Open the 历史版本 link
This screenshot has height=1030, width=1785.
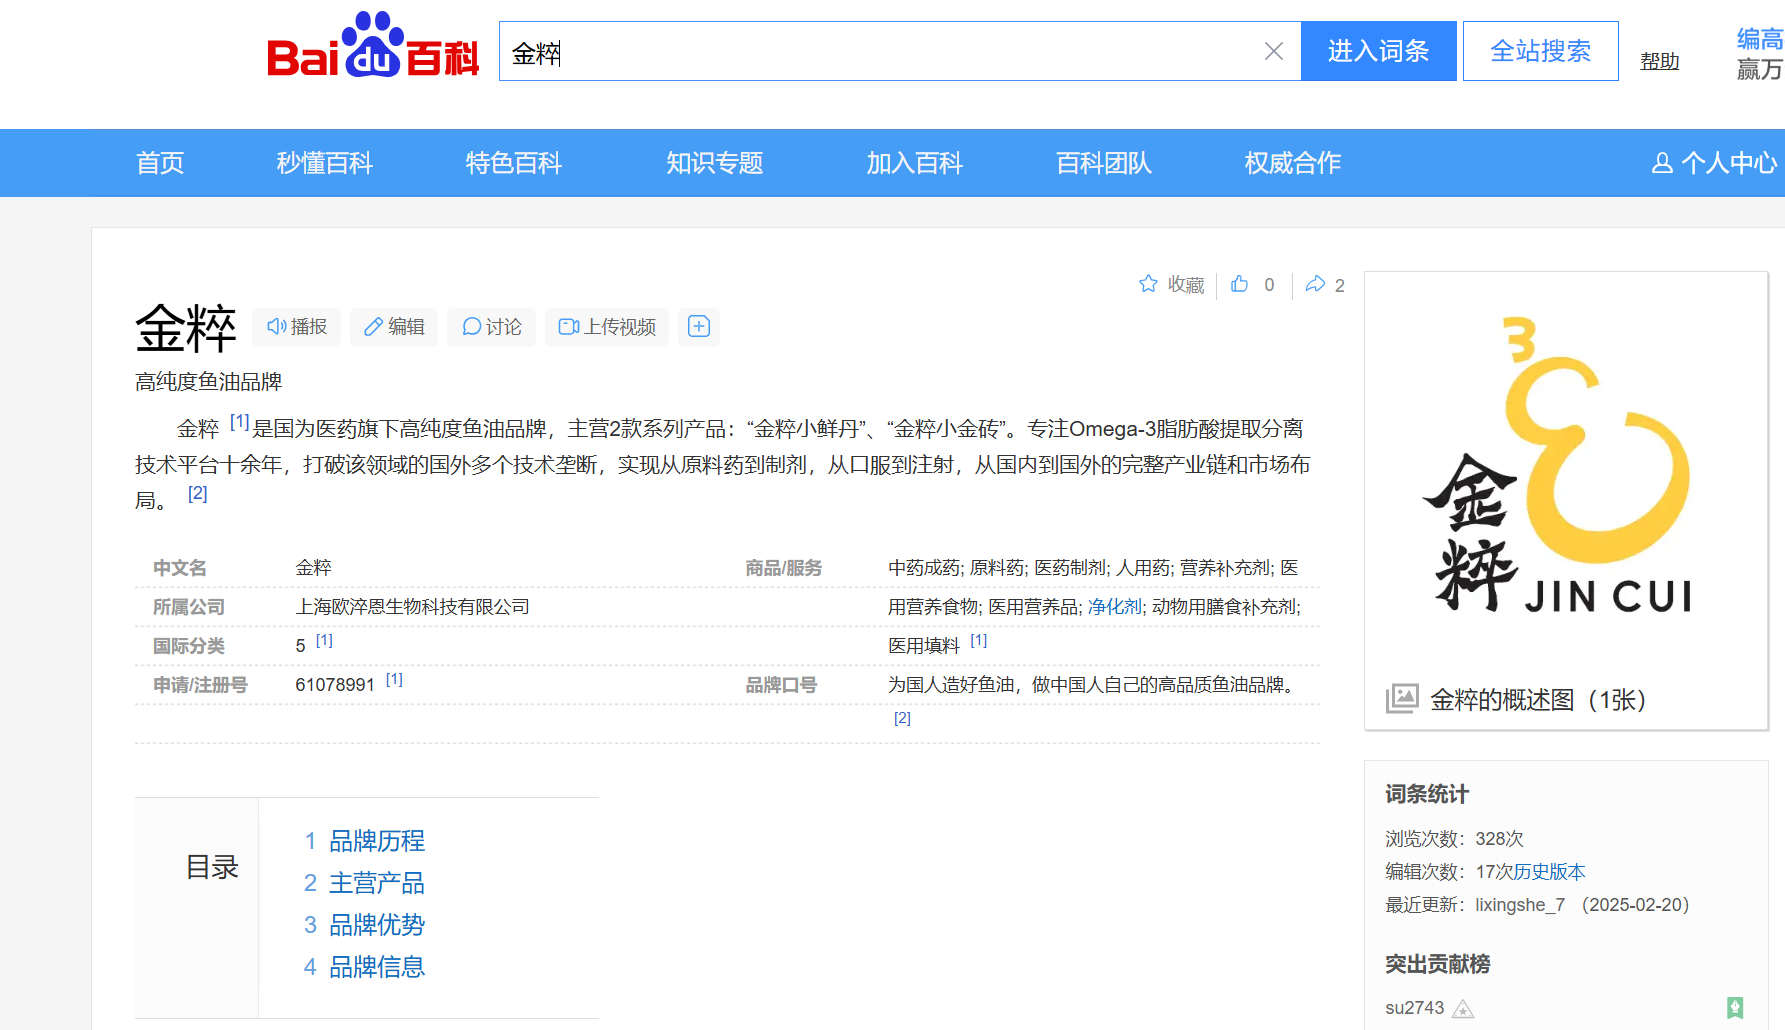point(1549,872)
